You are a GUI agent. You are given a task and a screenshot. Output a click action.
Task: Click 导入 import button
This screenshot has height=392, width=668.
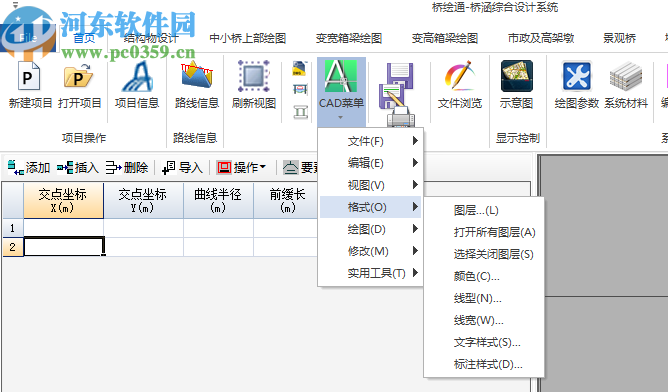[182, 167]
